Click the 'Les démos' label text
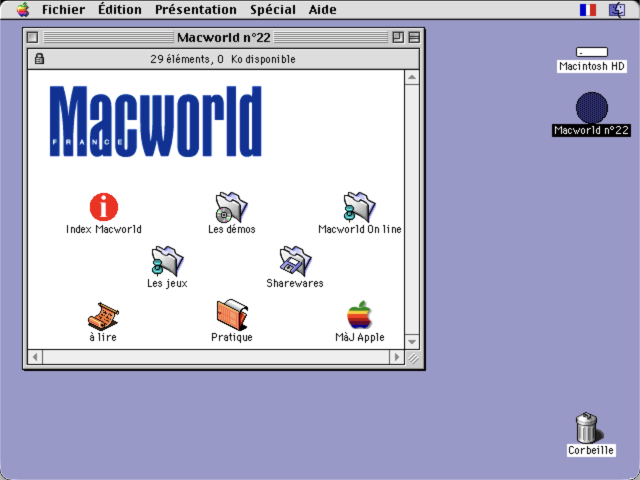Viewport: 640px width, 480px height. pos(231,229)
